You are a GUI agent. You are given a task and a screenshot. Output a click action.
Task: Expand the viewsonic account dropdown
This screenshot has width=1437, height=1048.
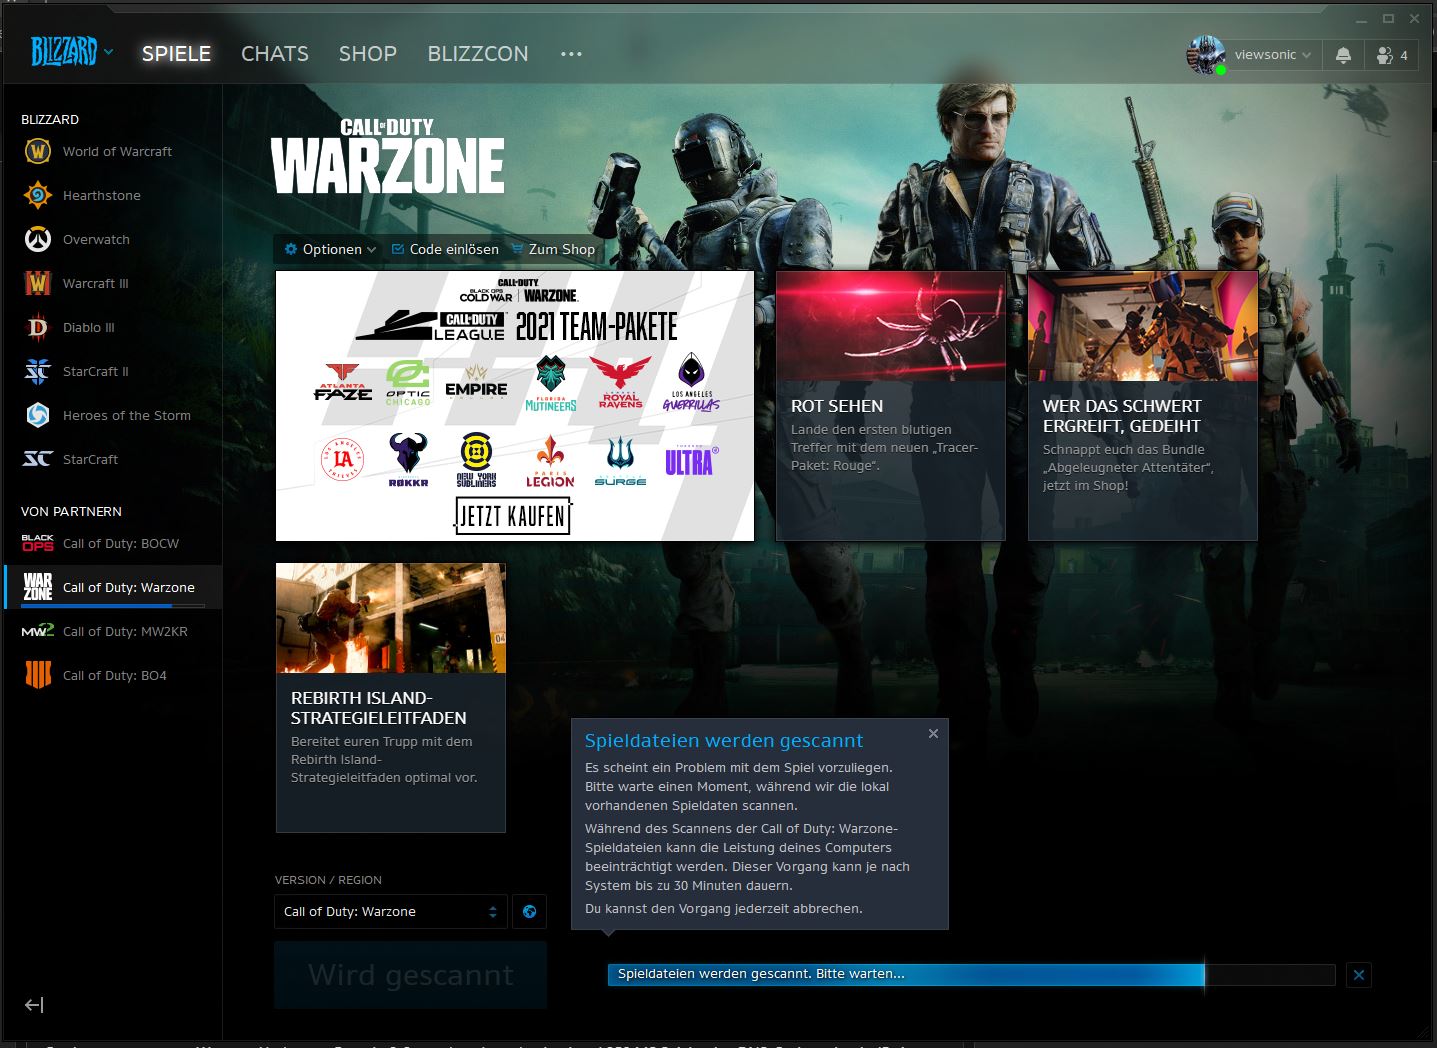click(1306, 55)
